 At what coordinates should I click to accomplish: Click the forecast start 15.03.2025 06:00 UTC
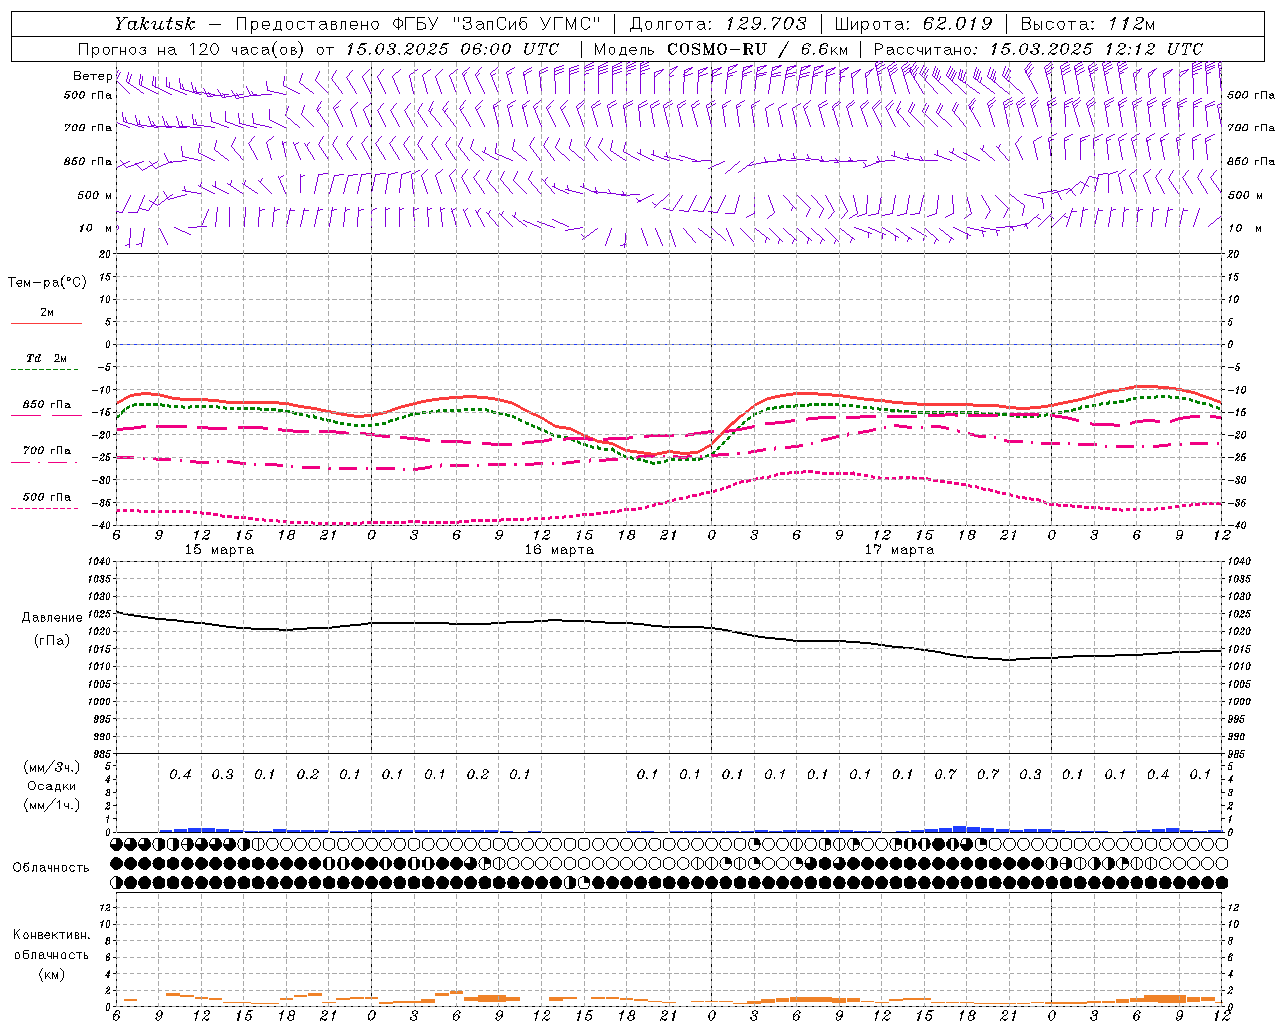(x=452, y=48)
